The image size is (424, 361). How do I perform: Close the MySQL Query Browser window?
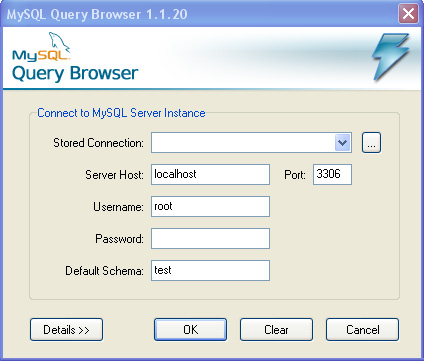[408, 14]
